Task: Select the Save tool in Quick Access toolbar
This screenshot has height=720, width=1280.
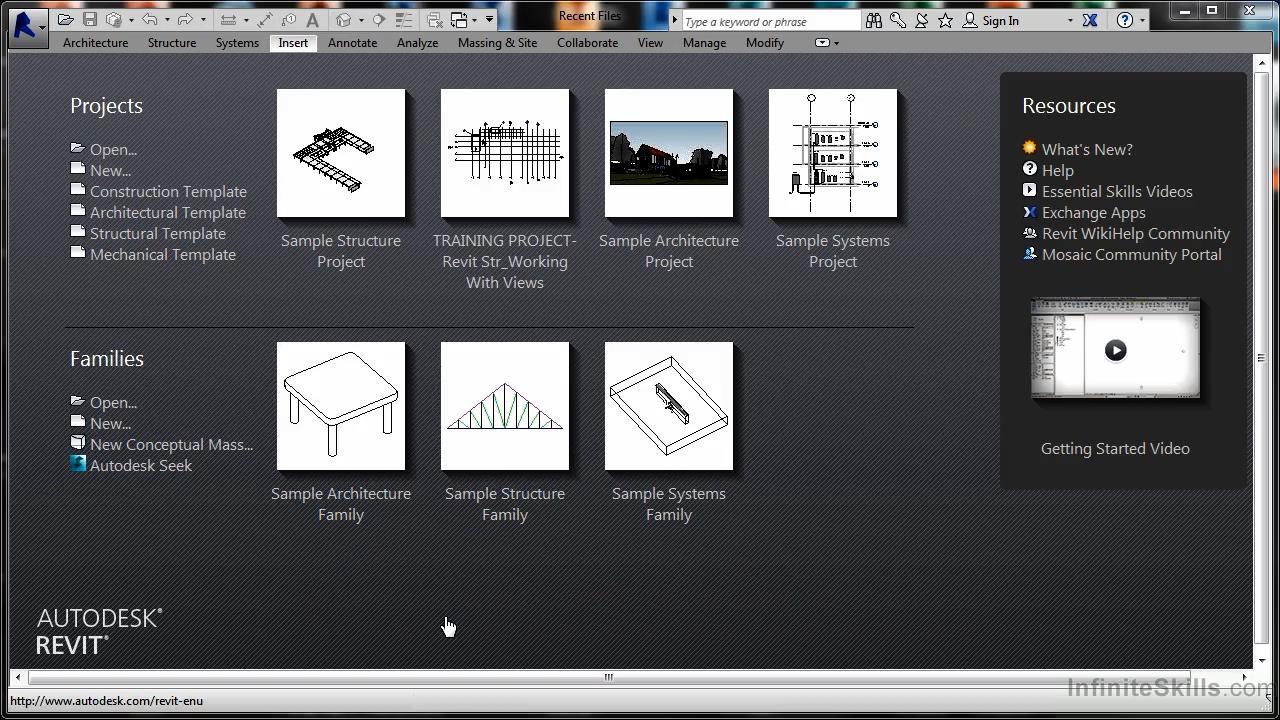Action: tap(90, 20)
